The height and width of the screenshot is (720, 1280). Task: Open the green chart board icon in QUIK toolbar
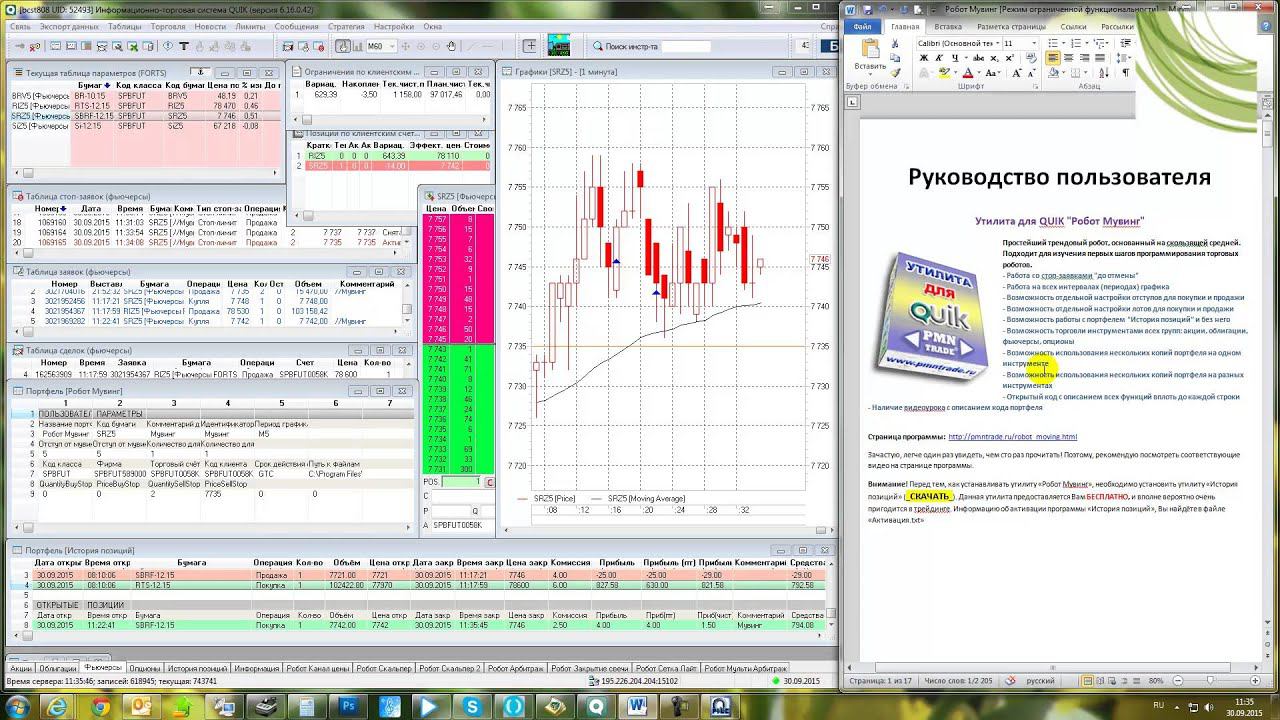point(558,45)
